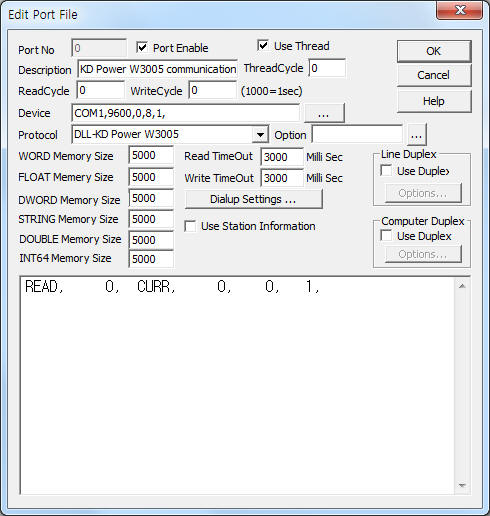Uncheck the Use Thread checkbox
The image size is (490, 516).
263,45
